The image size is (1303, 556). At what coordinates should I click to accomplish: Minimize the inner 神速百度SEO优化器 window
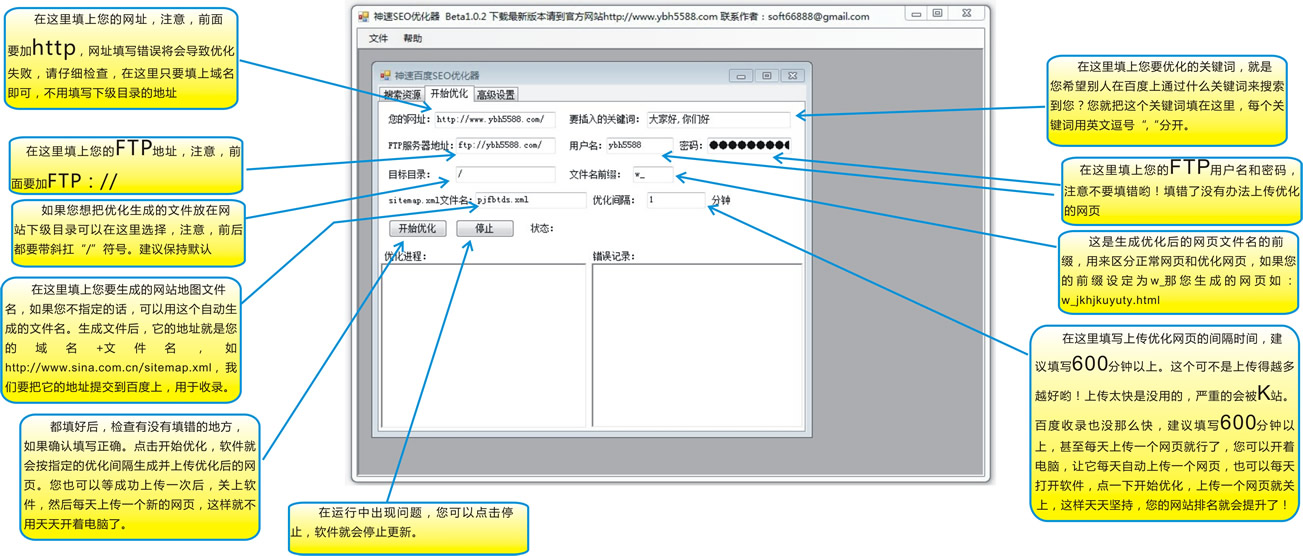(x=740, y=76)
